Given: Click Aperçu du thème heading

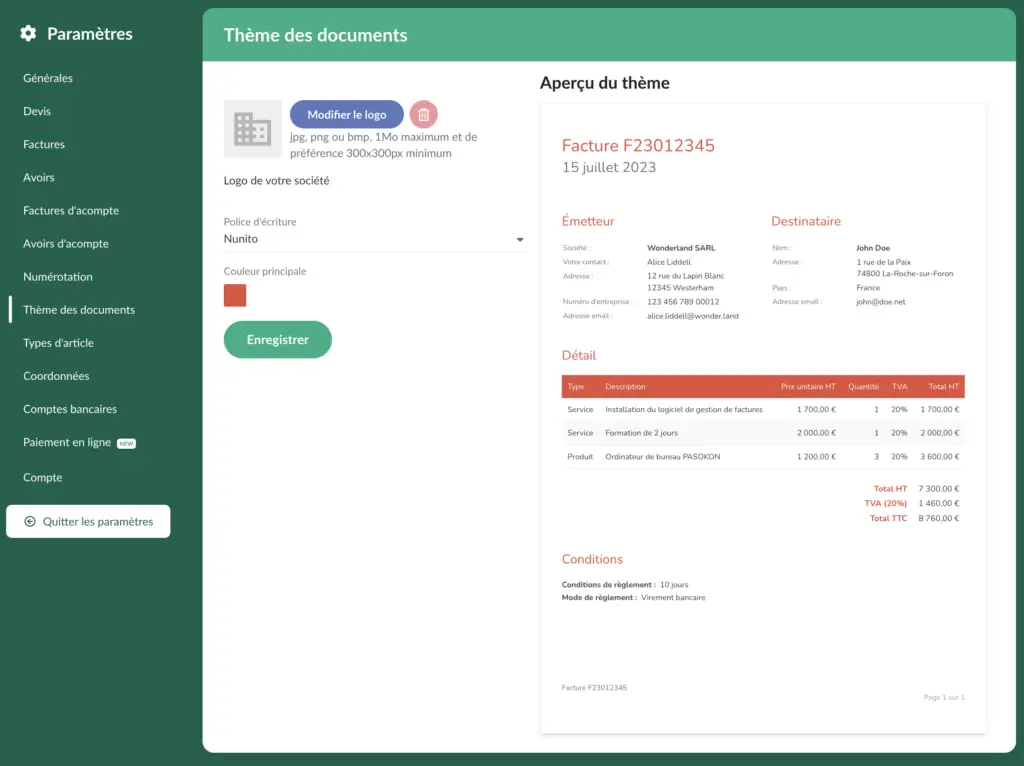Looking at the screenshot, I should point(605,83).
